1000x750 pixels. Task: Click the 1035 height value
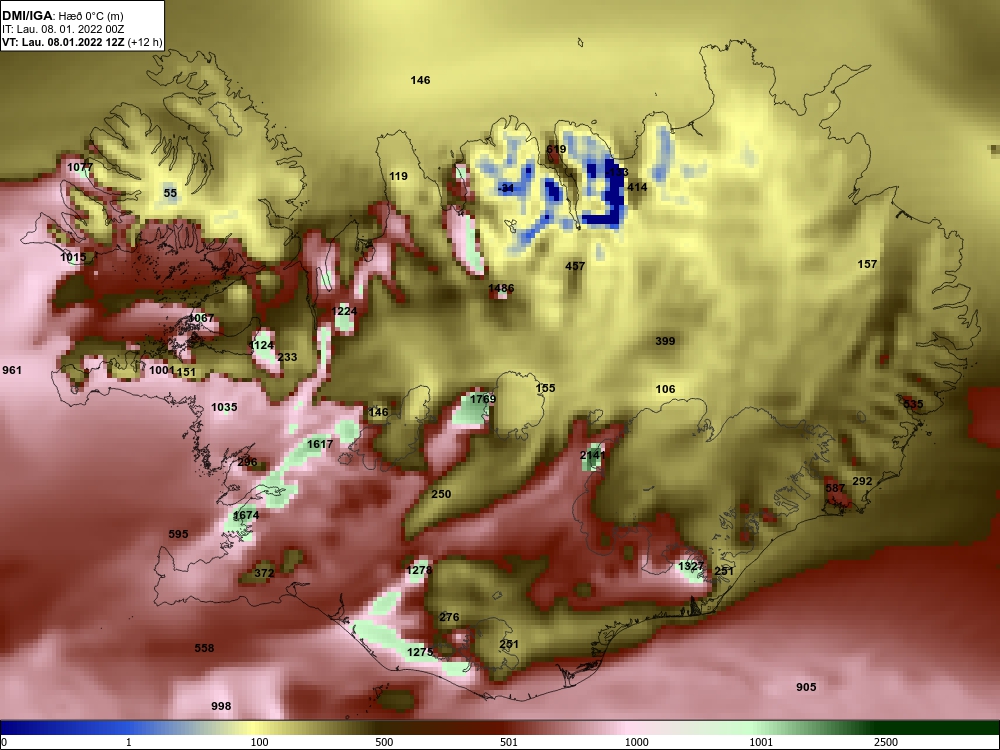[x=224, y=407]
